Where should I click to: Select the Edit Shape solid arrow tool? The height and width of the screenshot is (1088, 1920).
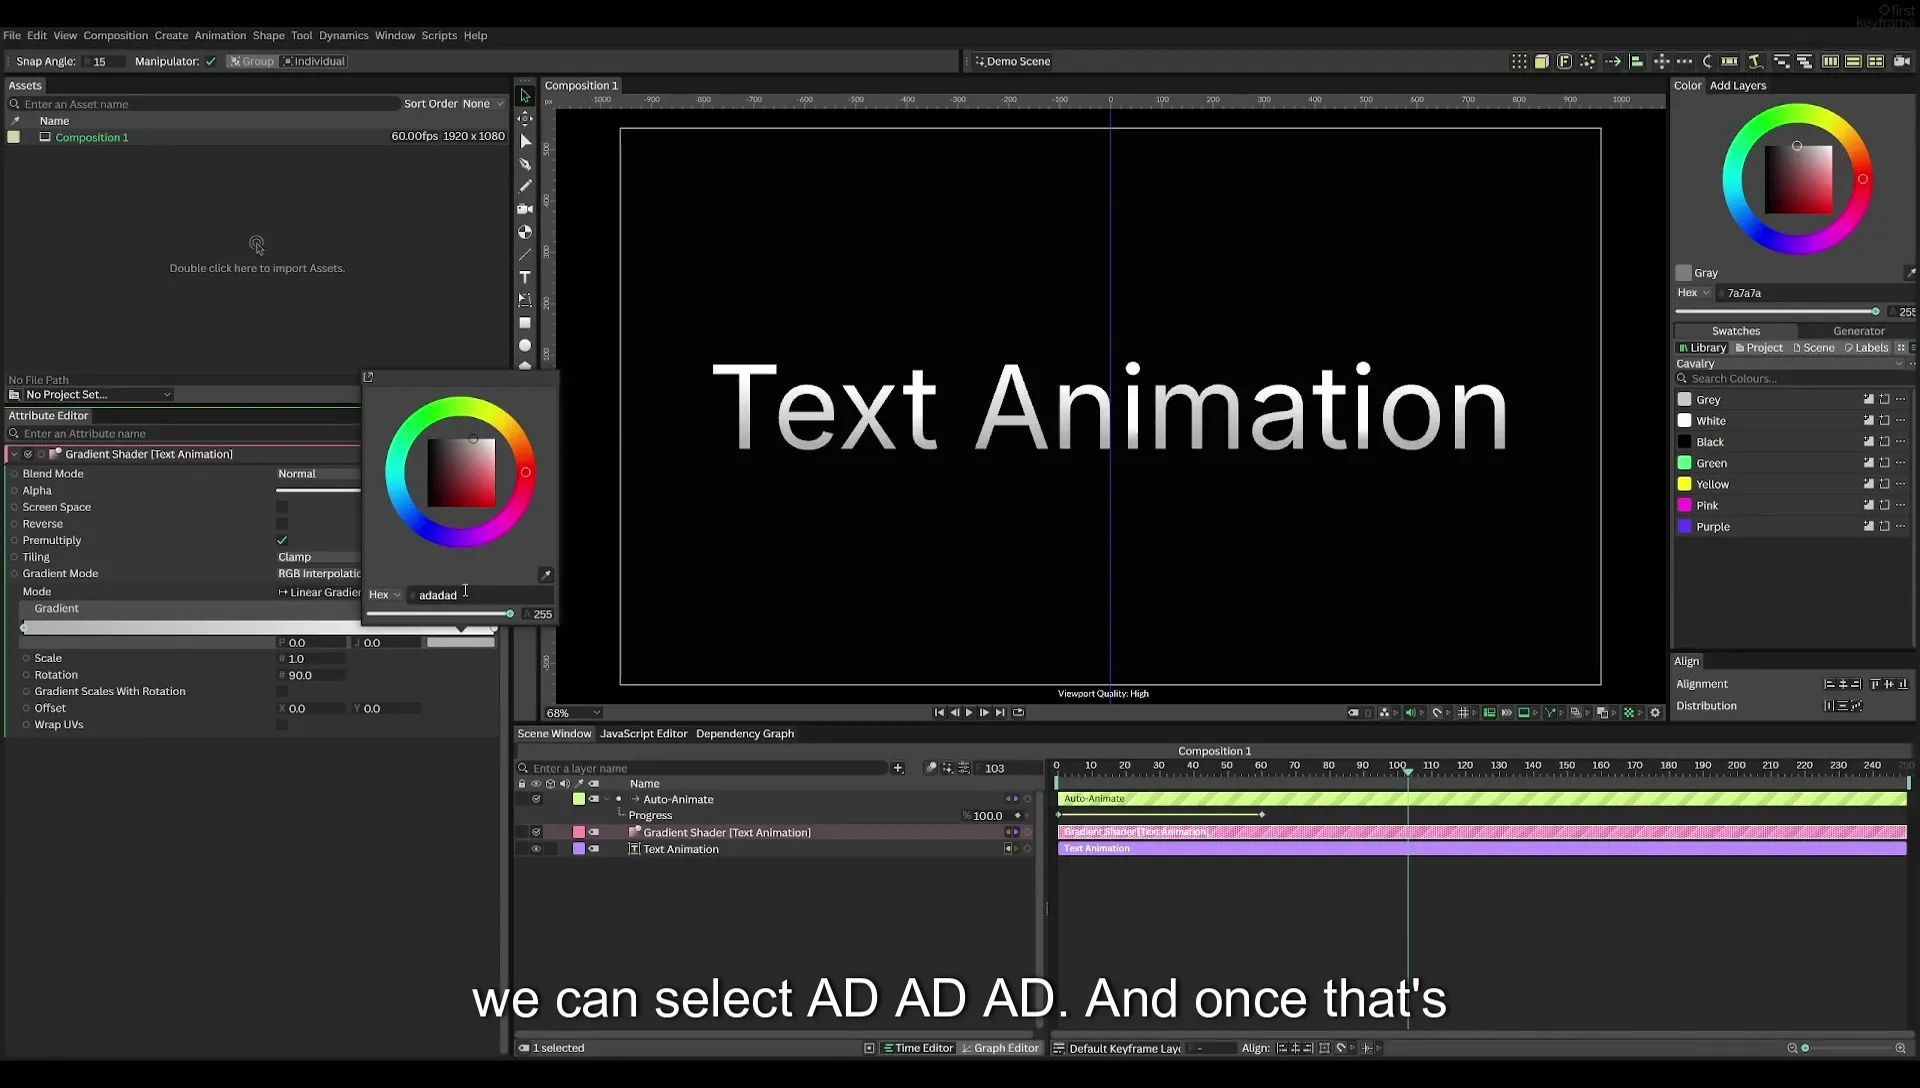click(525, 141)
